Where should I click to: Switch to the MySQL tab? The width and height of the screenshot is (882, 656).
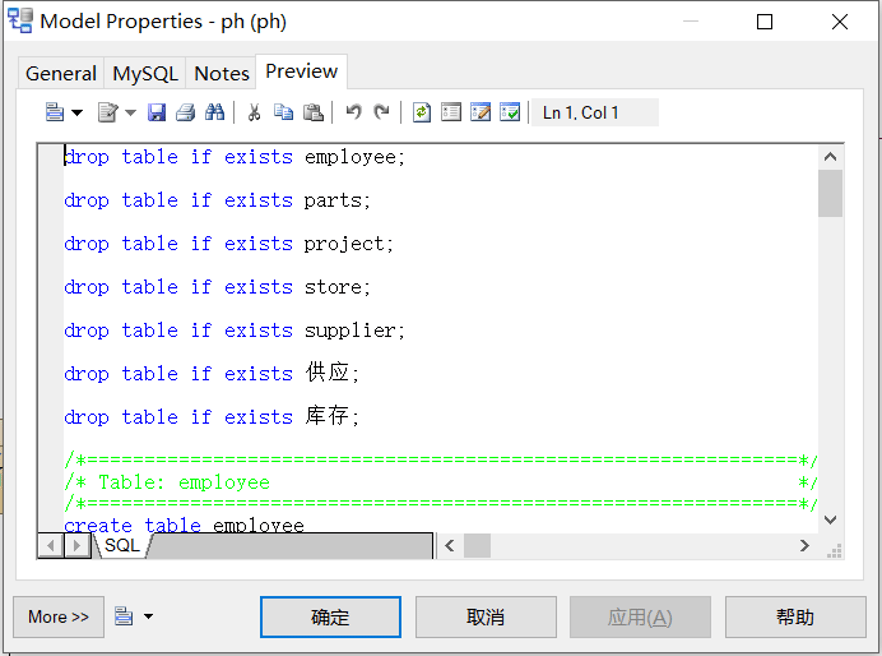click(145, 74)
